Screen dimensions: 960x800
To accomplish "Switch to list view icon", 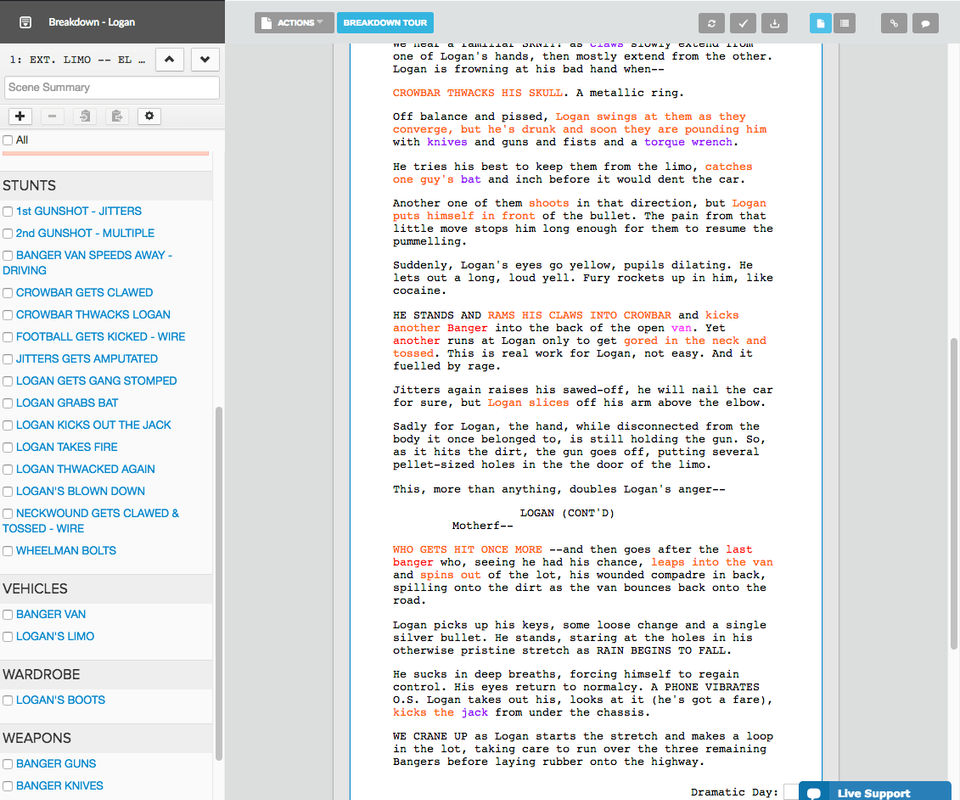I will (x=844, y=23).
